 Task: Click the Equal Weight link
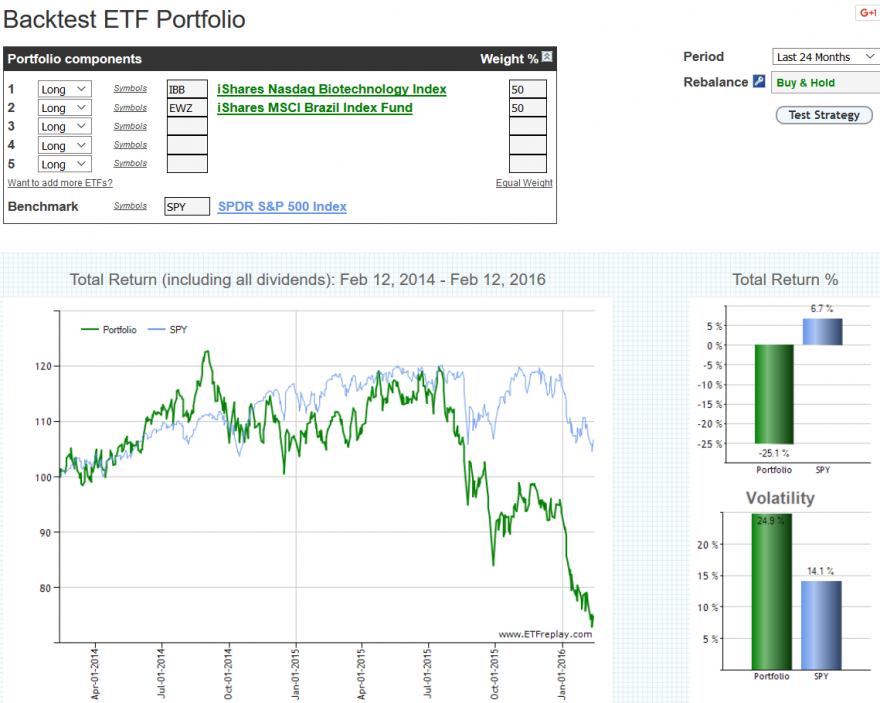pyautogui.click(x=524, y=183)
